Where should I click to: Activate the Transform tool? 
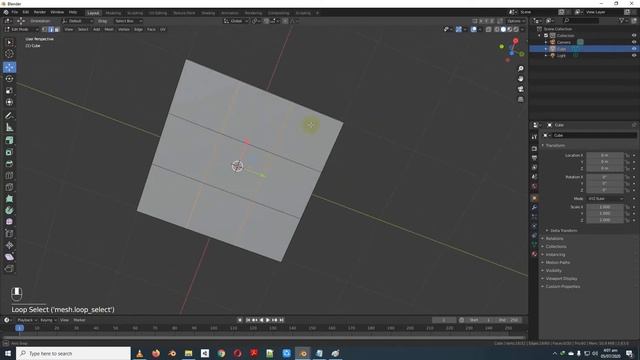[9, 102]
